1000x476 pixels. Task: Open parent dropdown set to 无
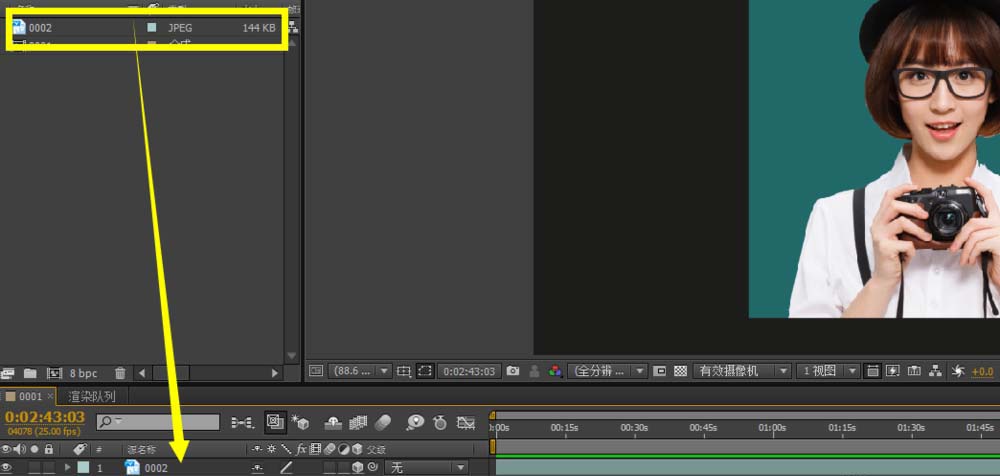[426, 468]
